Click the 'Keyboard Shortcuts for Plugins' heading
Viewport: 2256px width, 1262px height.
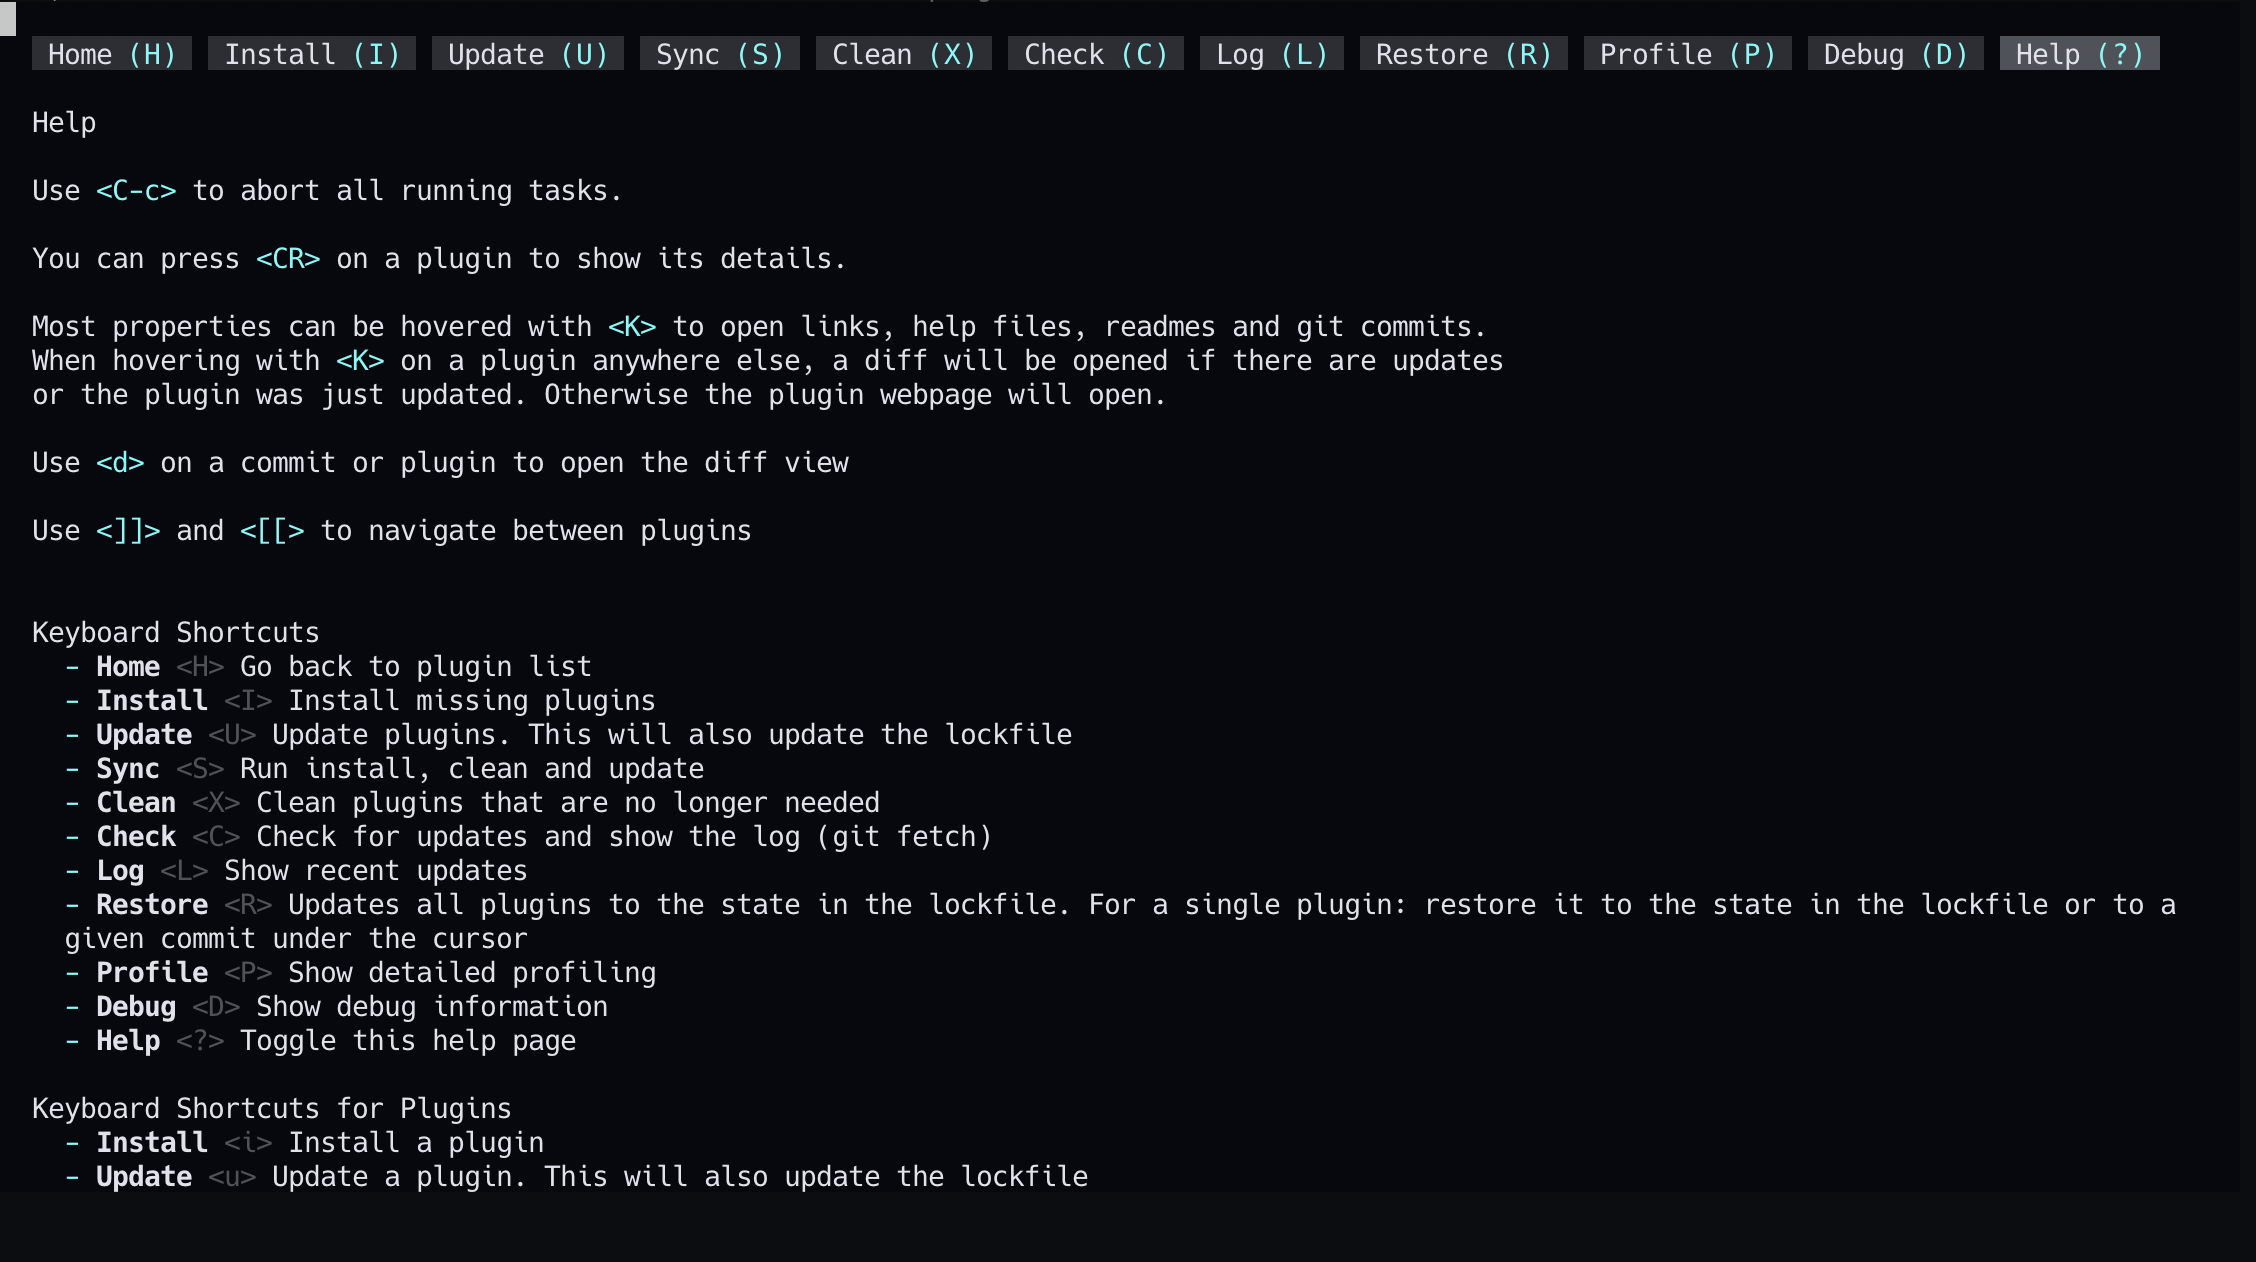(x=271, y=1109)
